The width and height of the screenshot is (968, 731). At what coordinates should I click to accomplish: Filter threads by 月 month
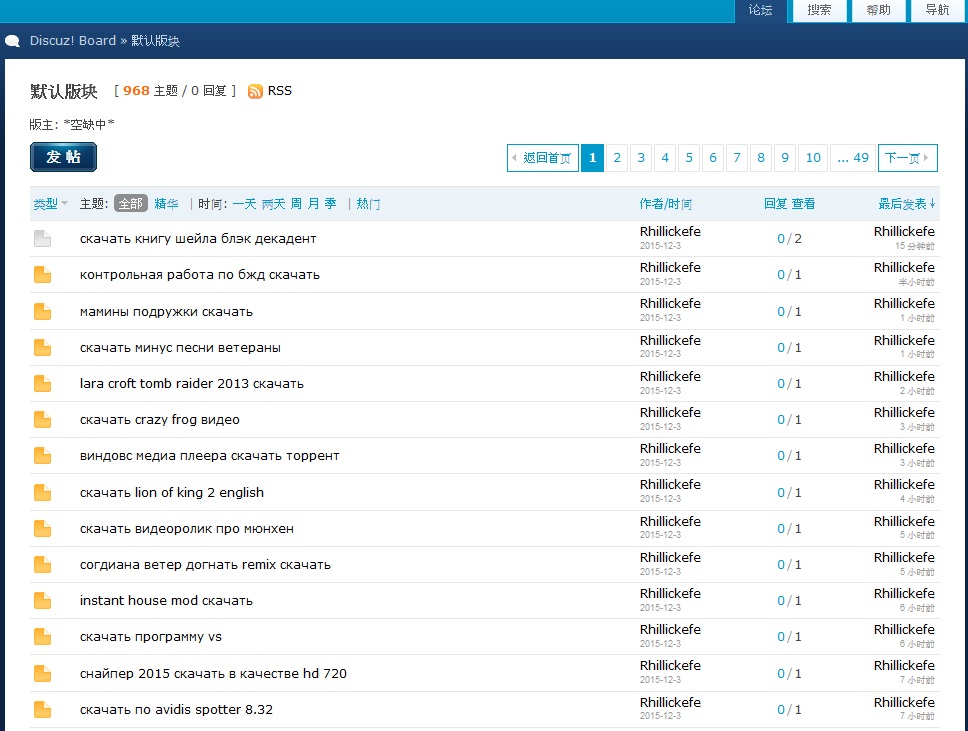coord(314,204)
